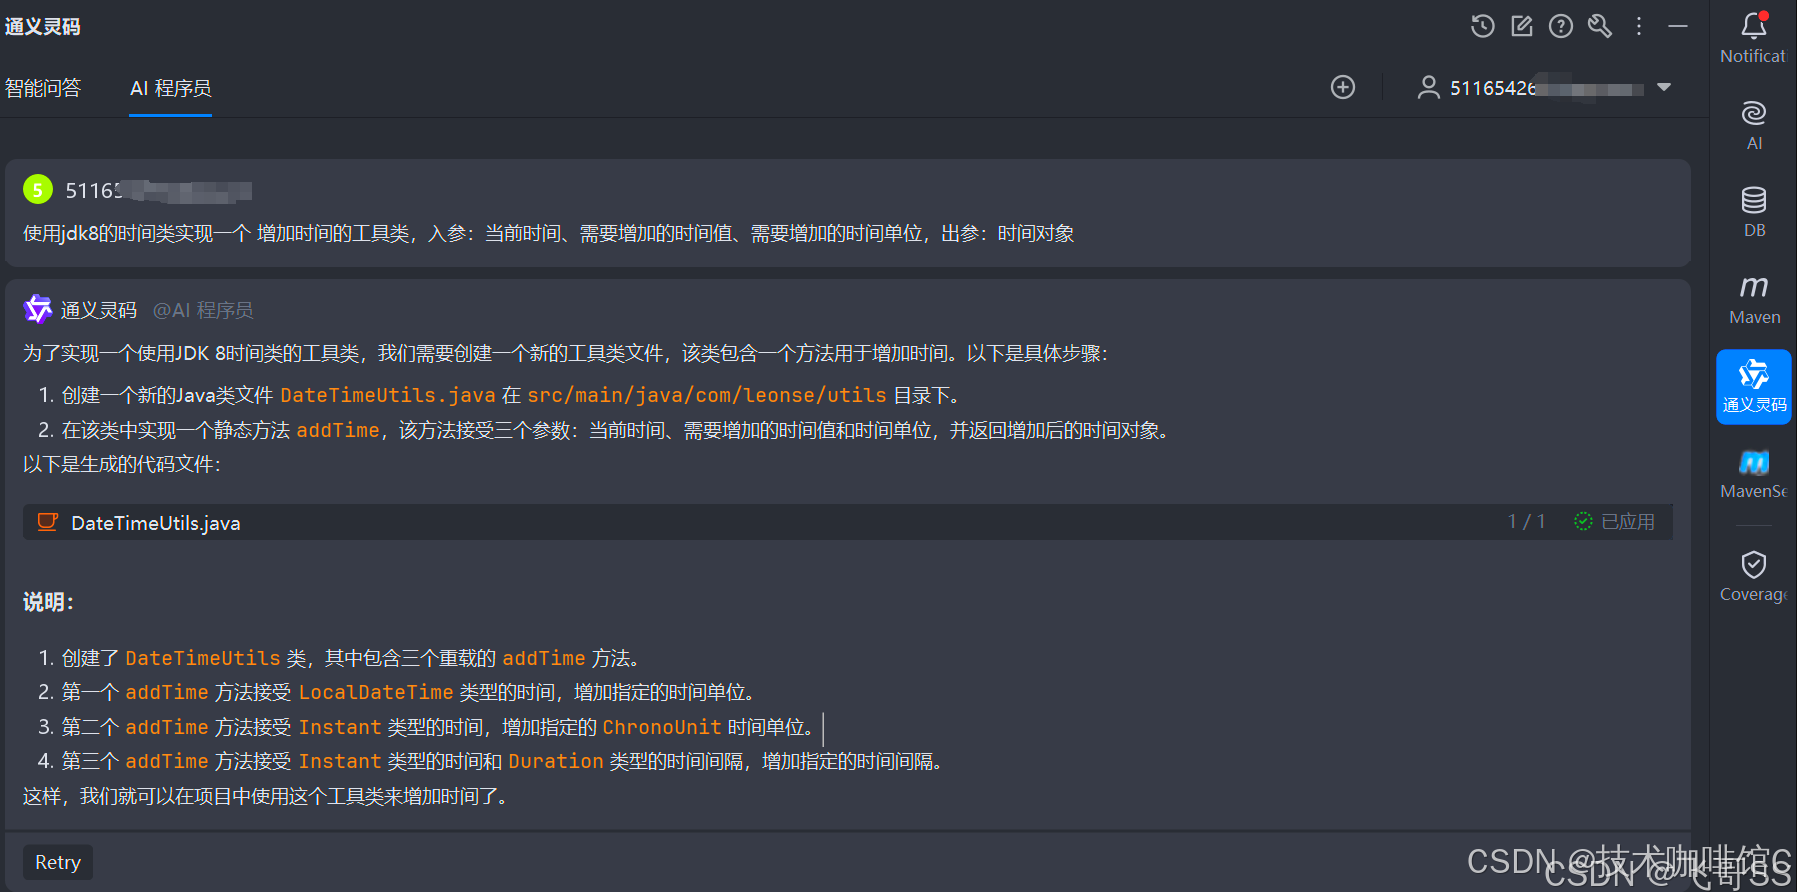
Task: Open the Notifications tool window
Action: [x=1753, y=38]
